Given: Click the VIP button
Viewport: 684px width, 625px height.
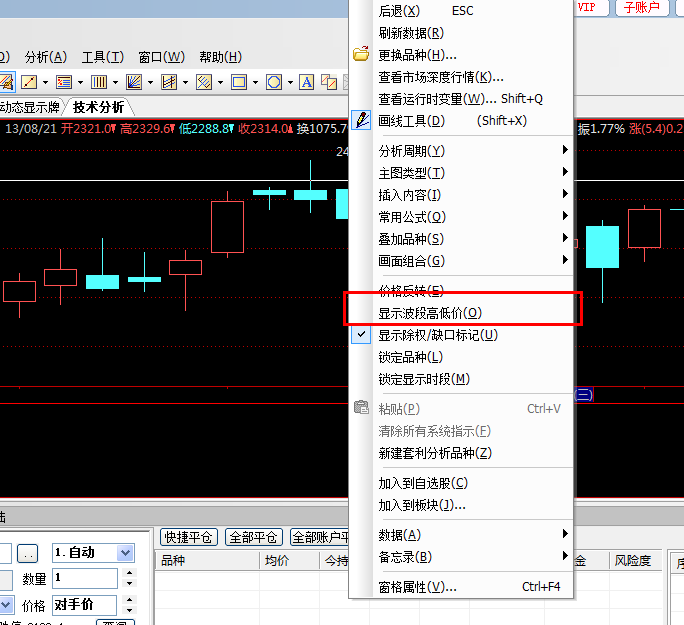Looking at the screenshot, I should tap(591, 7).
